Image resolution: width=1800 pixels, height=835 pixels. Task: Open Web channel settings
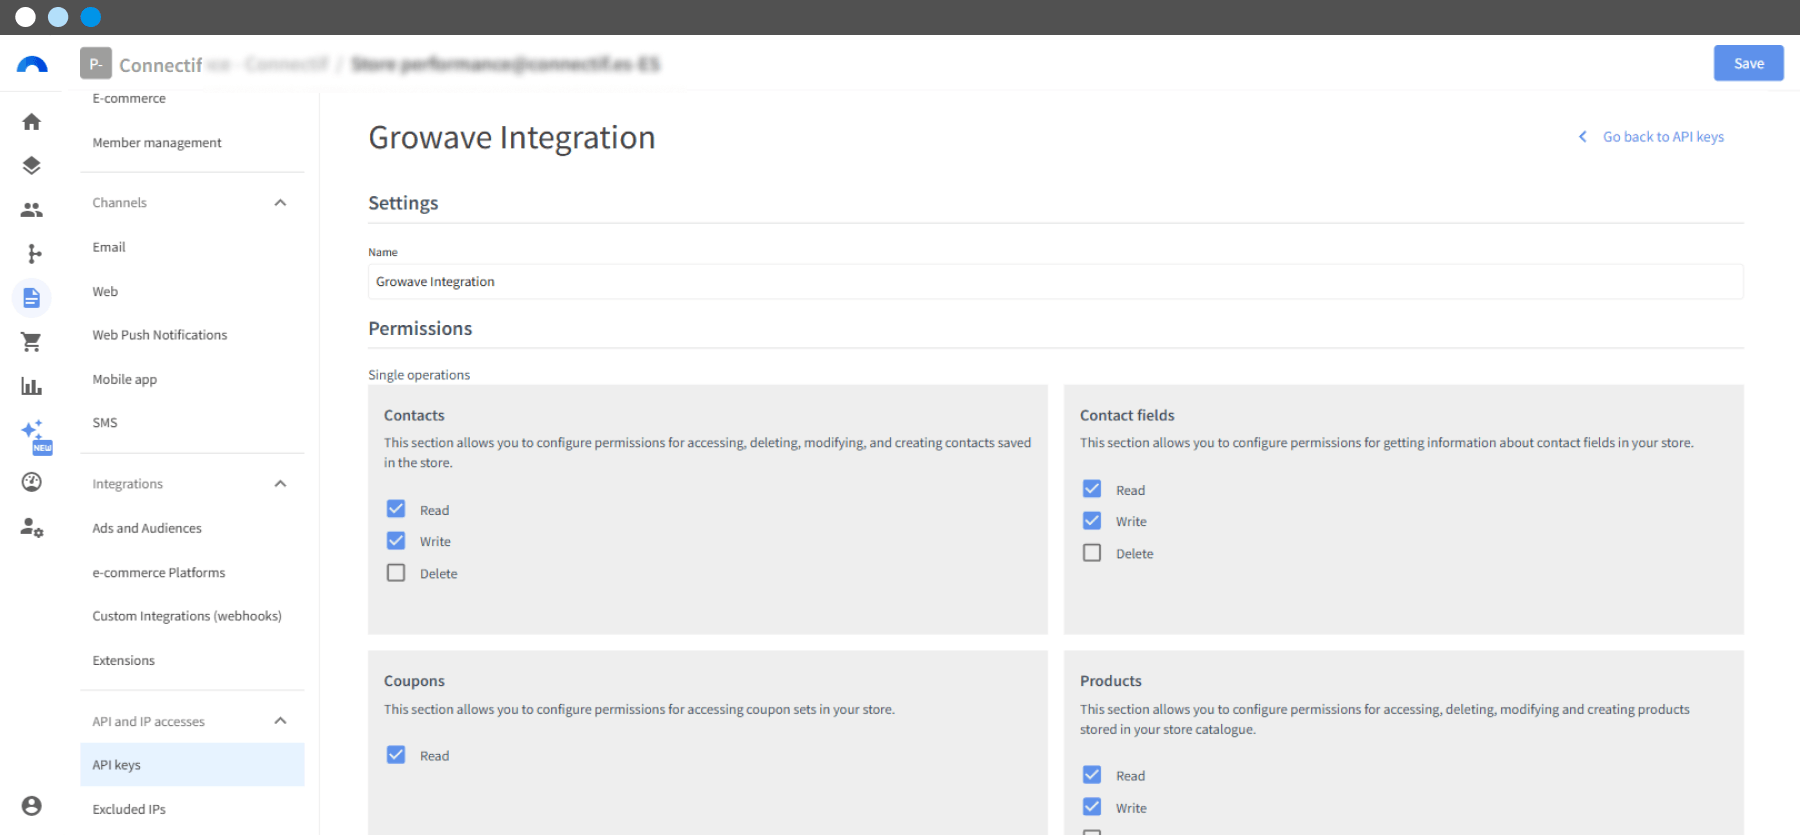(x=105, y=292)
